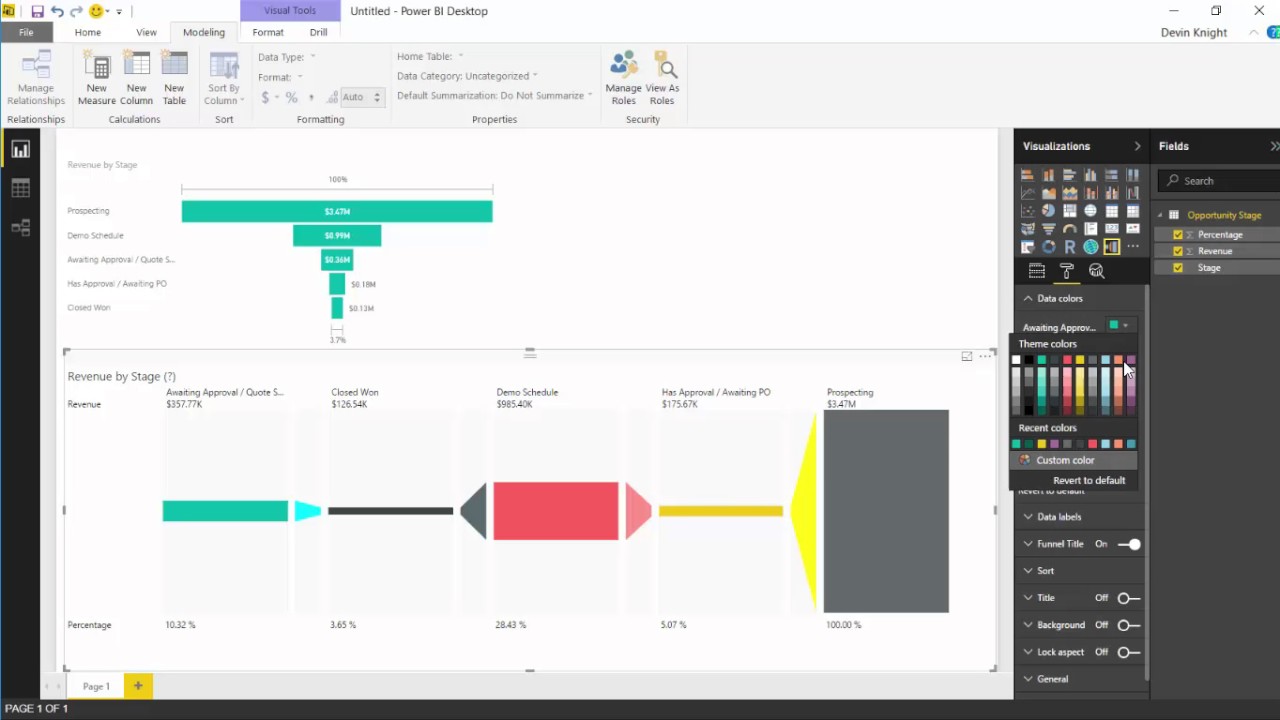
Task: Pick the funnel visualization icon
Action: pos(1048,229)
